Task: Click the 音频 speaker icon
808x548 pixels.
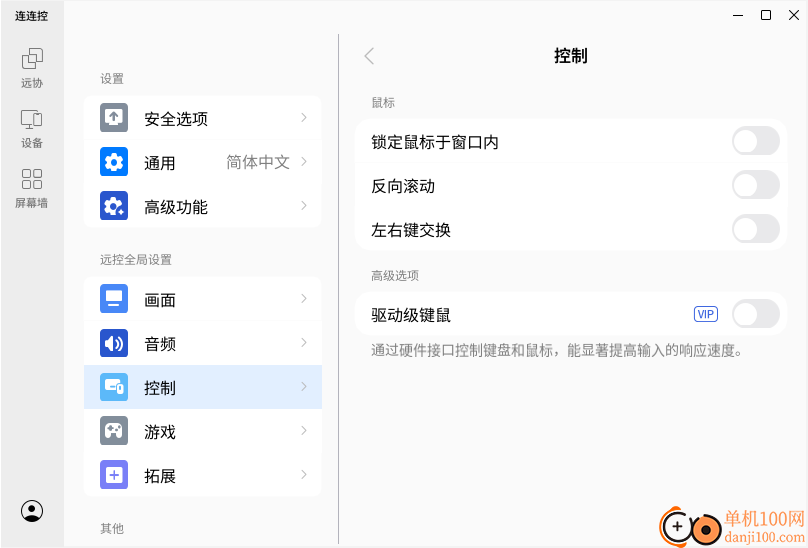Action: point(114,343)
